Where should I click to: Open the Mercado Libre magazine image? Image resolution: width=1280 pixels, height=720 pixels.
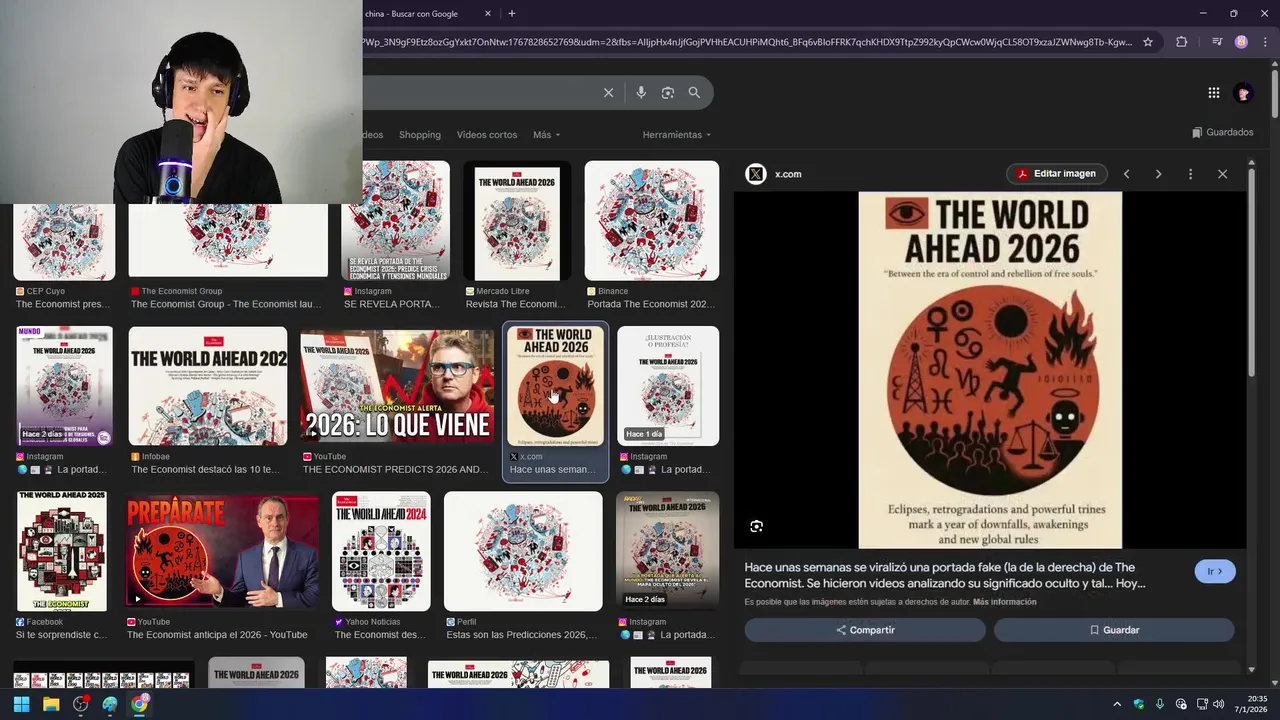click(517, 220)
